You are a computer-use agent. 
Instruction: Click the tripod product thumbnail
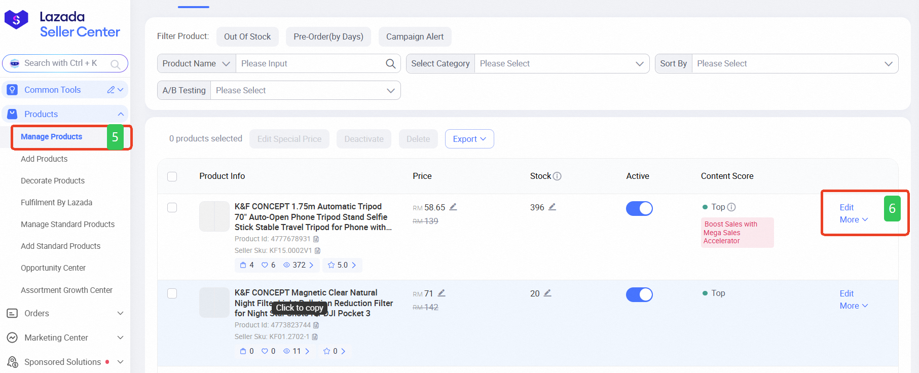point(214,216)
